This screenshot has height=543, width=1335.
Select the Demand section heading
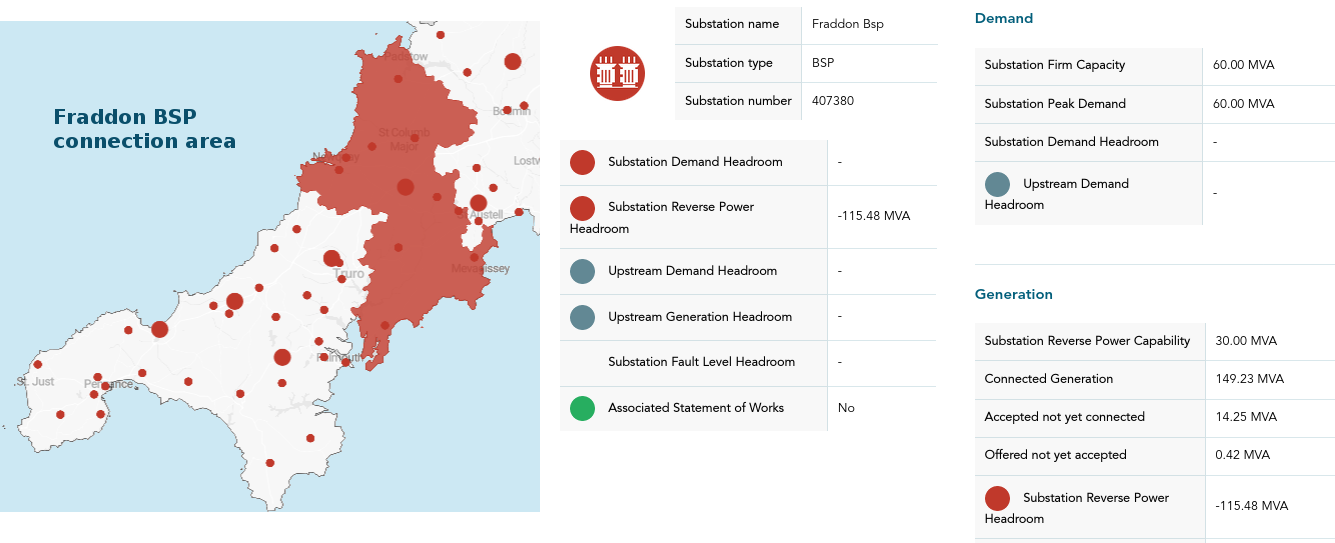(1004, 18)
